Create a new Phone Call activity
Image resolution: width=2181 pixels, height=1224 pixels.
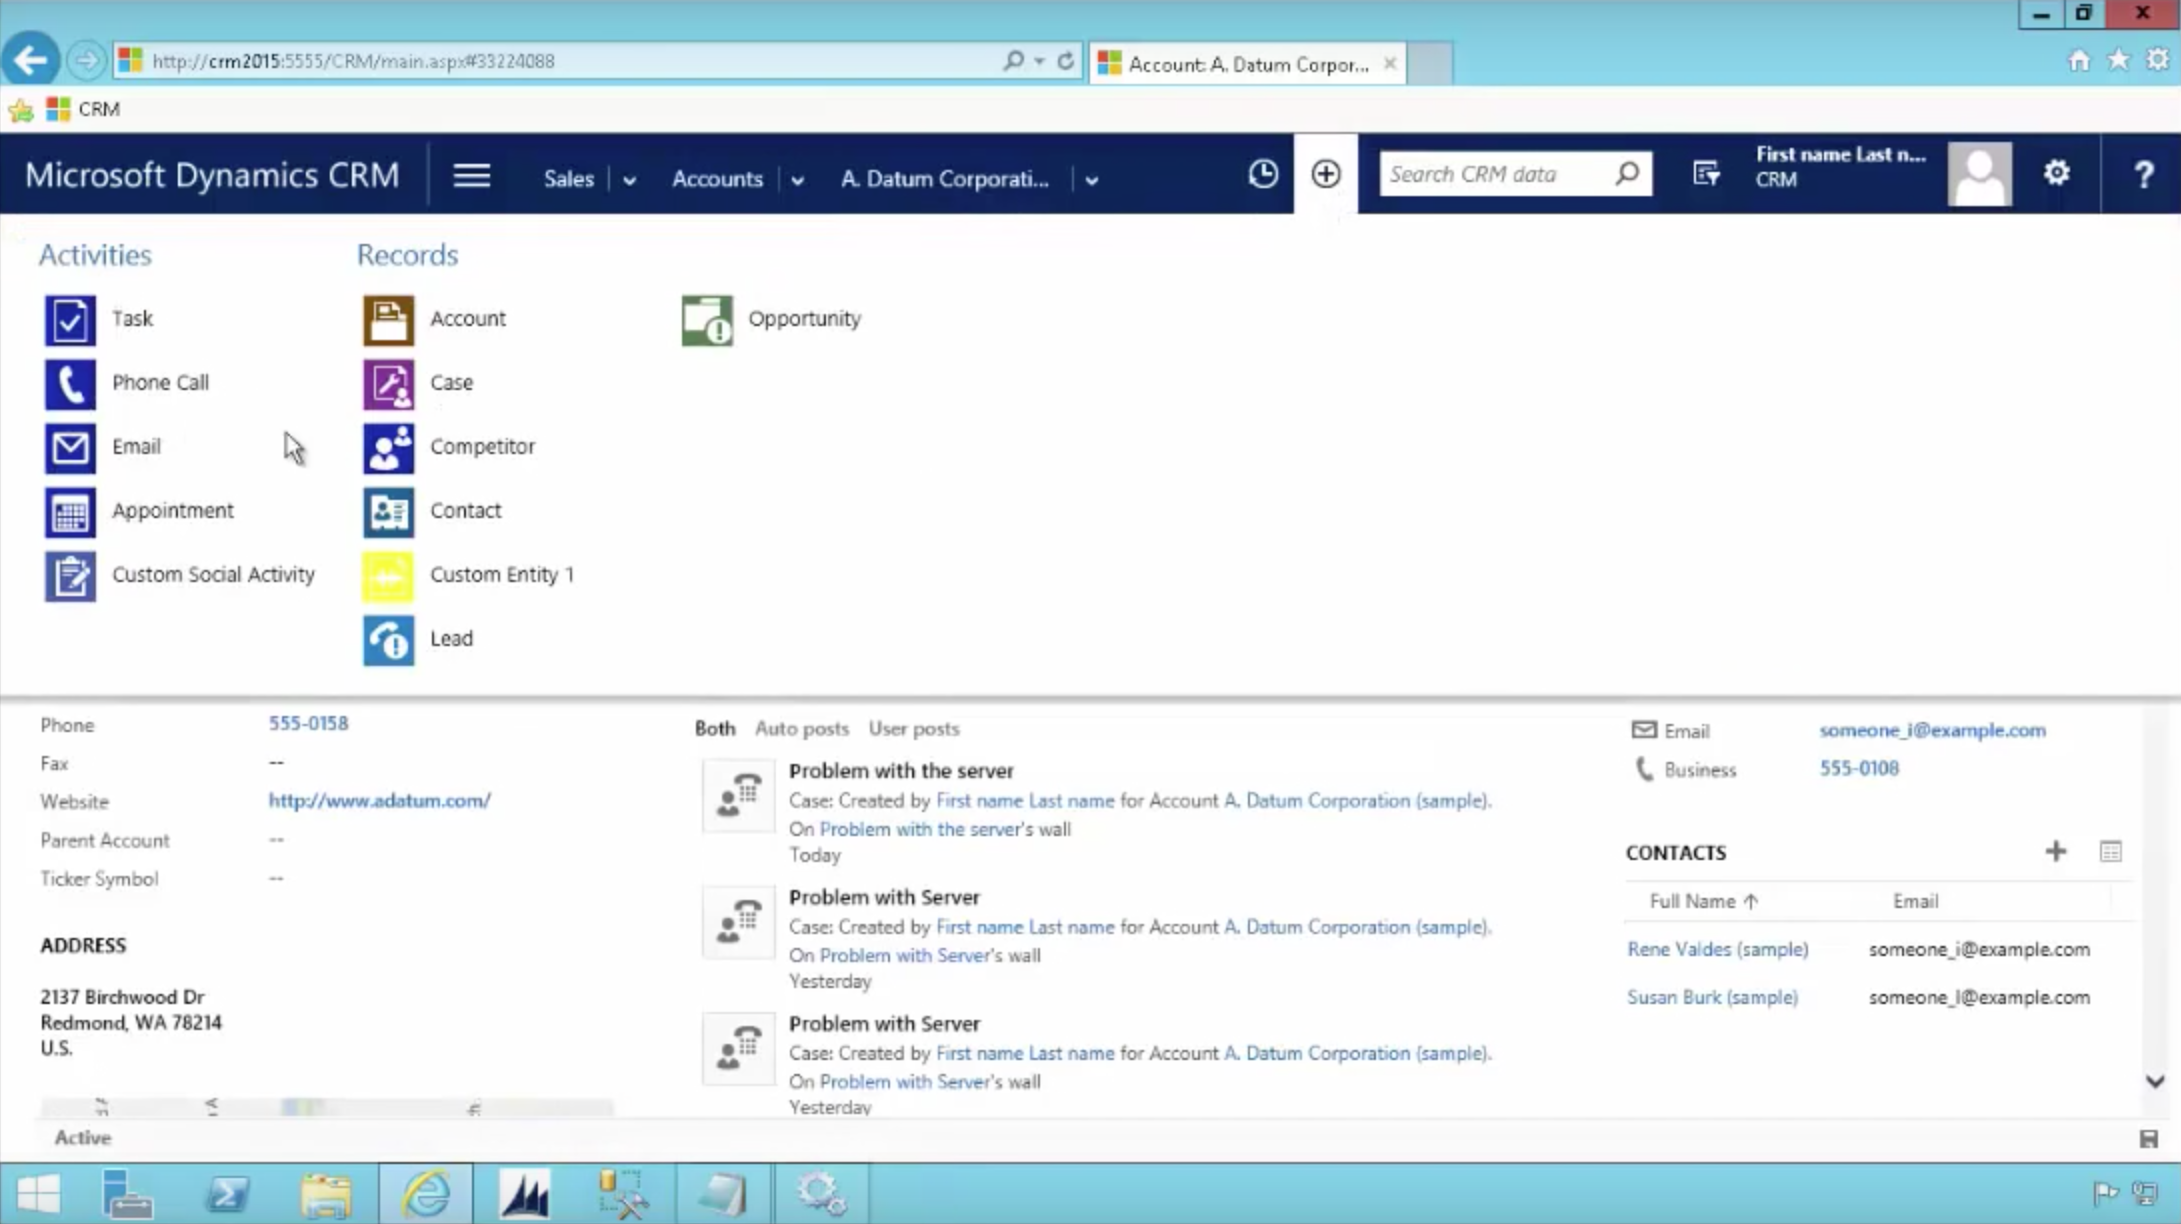[x=127, y=383]
